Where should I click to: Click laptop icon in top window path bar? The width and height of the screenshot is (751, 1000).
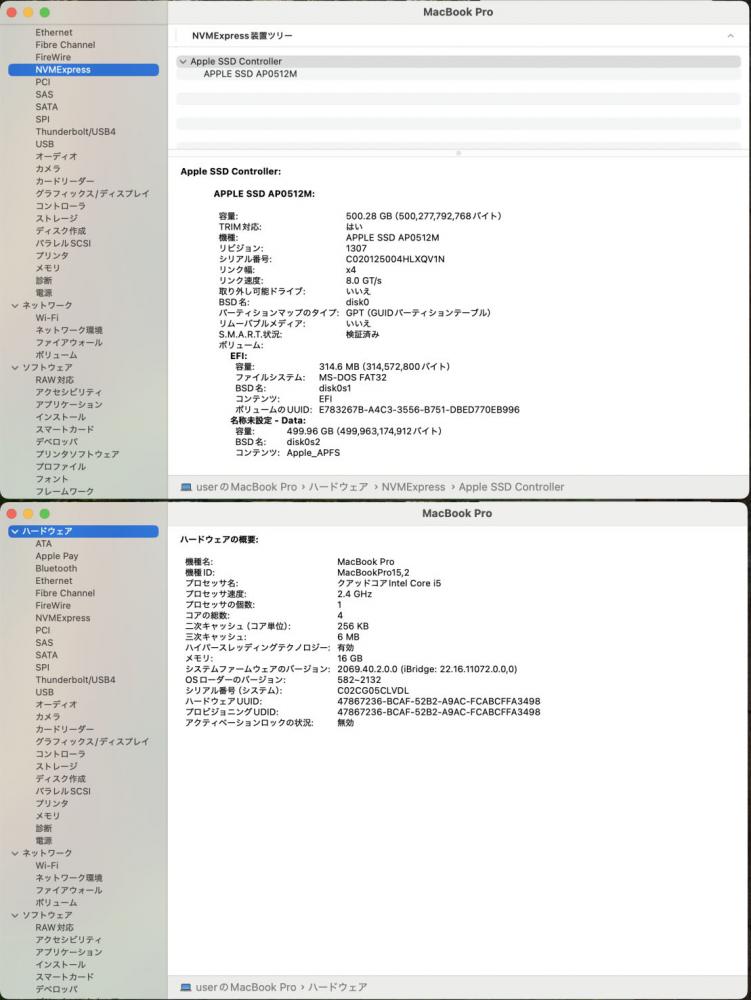click(186, 487)
